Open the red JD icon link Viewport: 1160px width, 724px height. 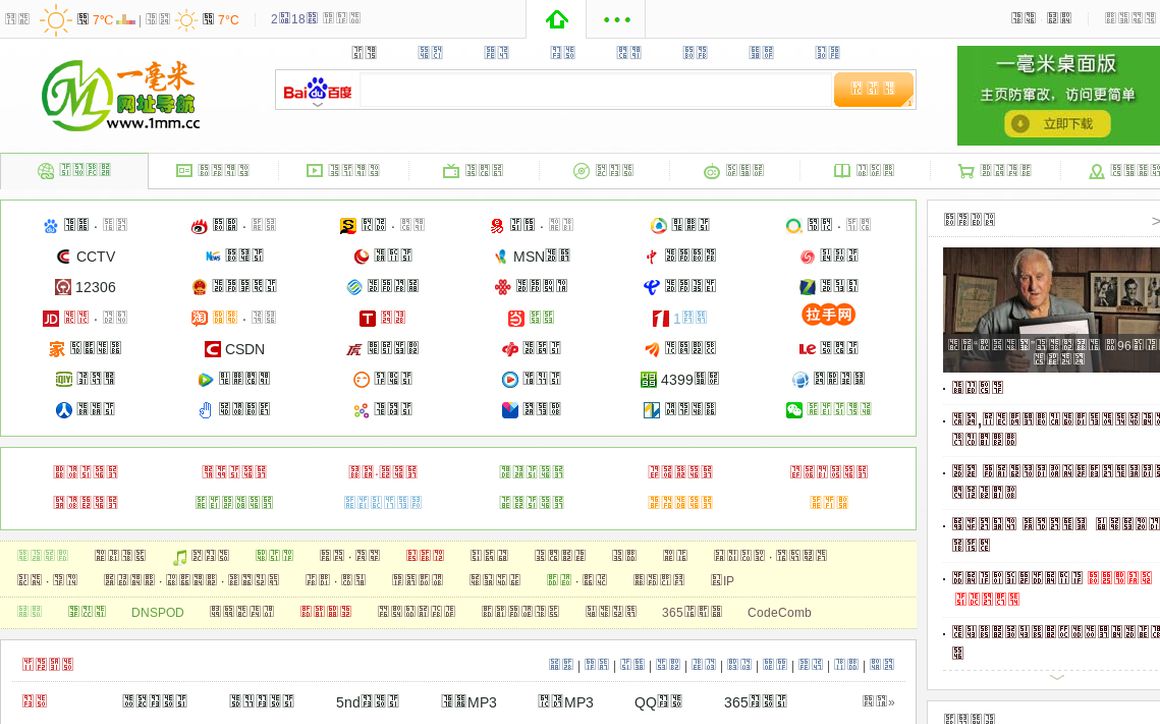pos(50,318)
